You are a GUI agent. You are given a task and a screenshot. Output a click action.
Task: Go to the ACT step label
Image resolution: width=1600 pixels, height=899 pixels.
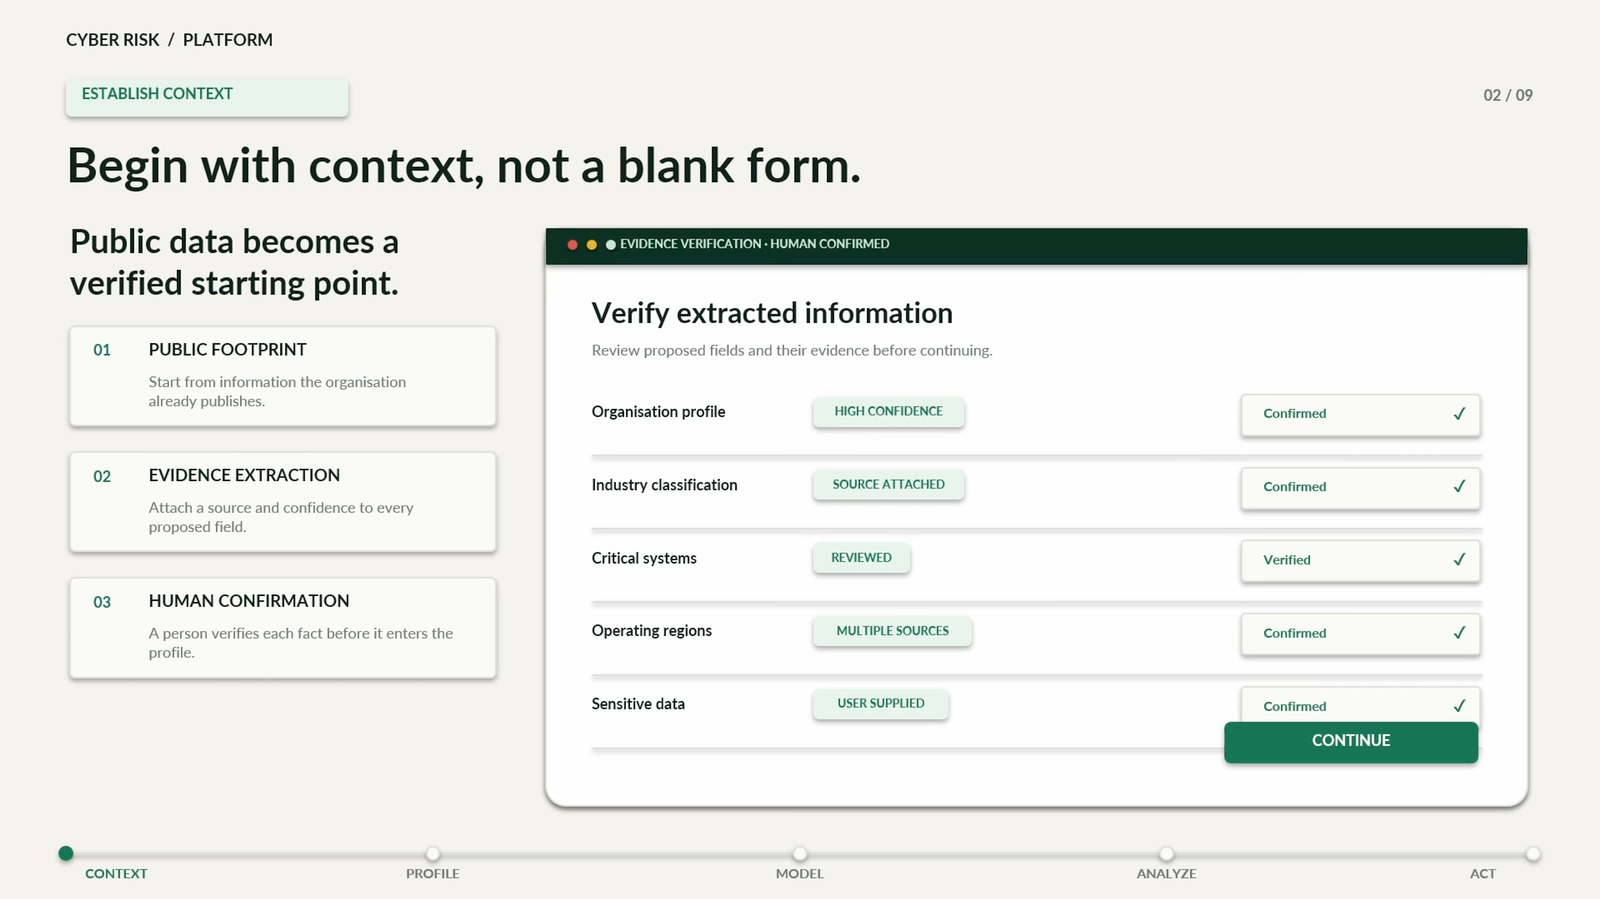tap(1483, 873)
